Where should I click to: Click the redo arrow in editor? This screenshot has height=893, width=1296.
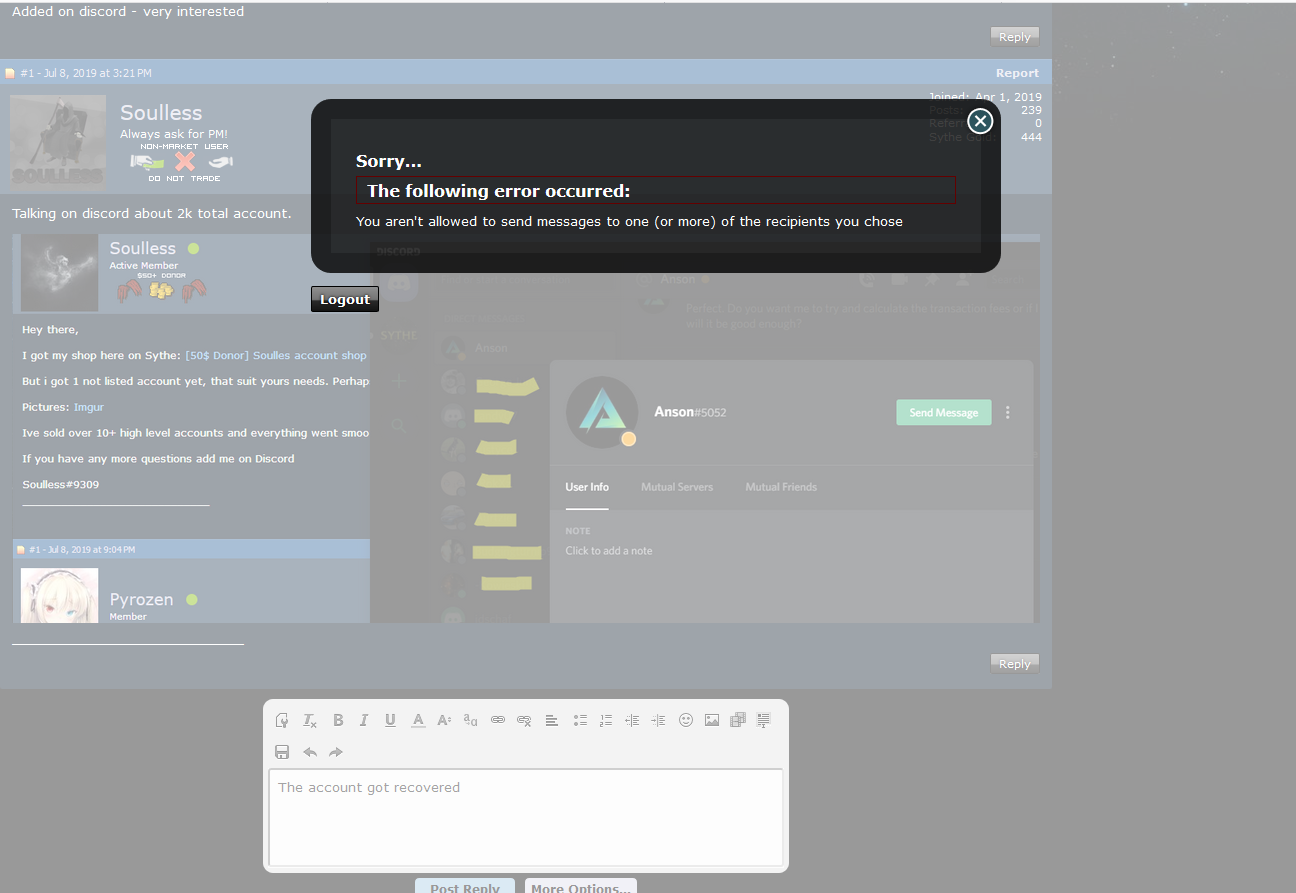[336, 752]
